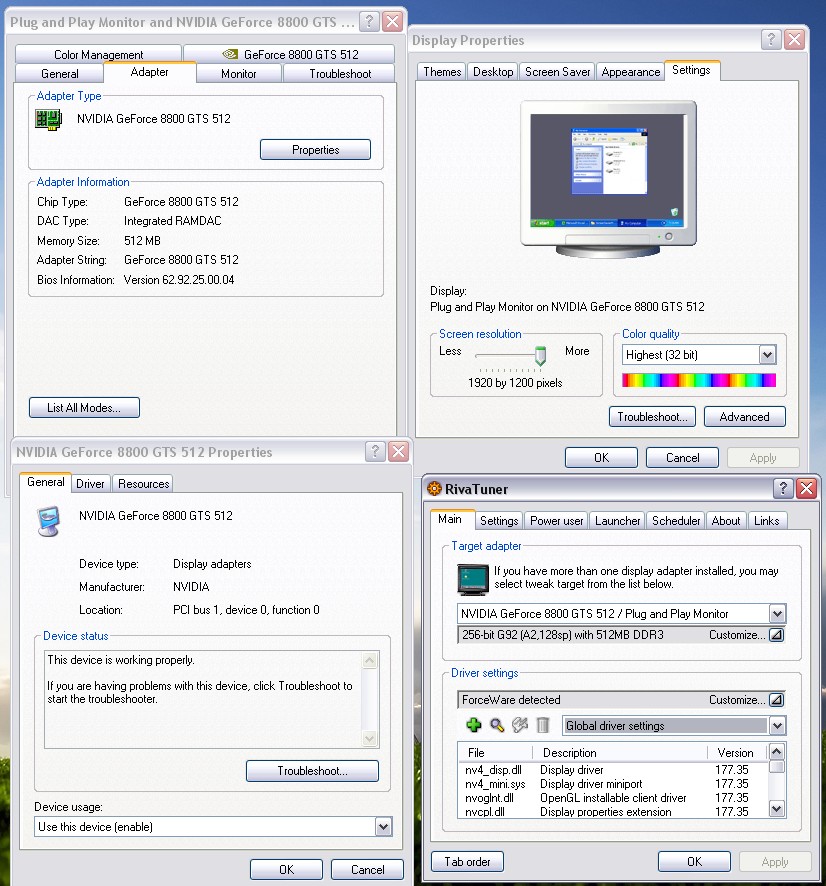Open the Color quality dropdown
The image size is (826, 886).
pos(767,355)
